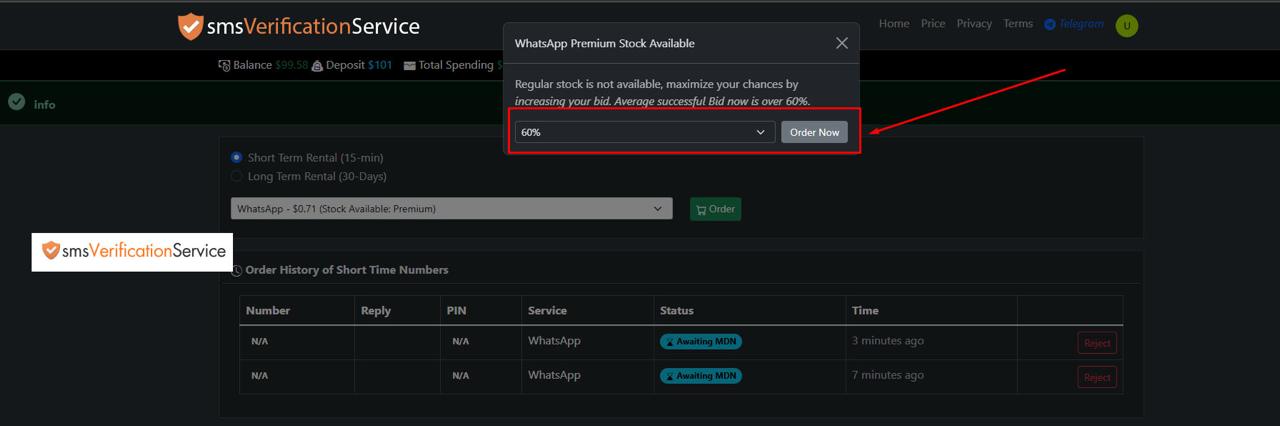Select Short Term Rental (15-min) option
This screenshot has height=426, width=1280.
click(x=237, y=157)
